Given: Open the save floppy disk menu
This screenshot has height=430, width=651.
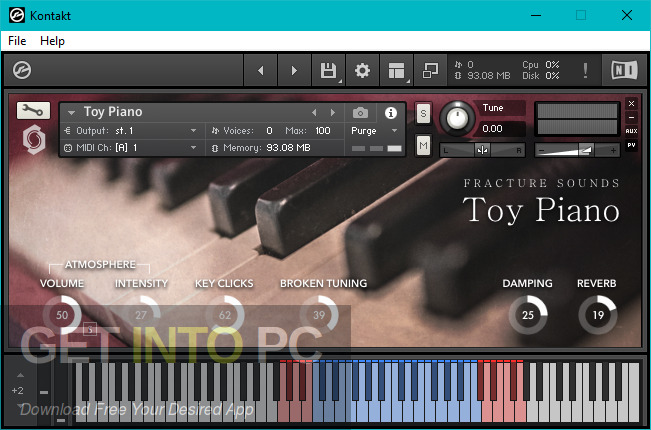Looking at the screenshot, I should [328, 71].
